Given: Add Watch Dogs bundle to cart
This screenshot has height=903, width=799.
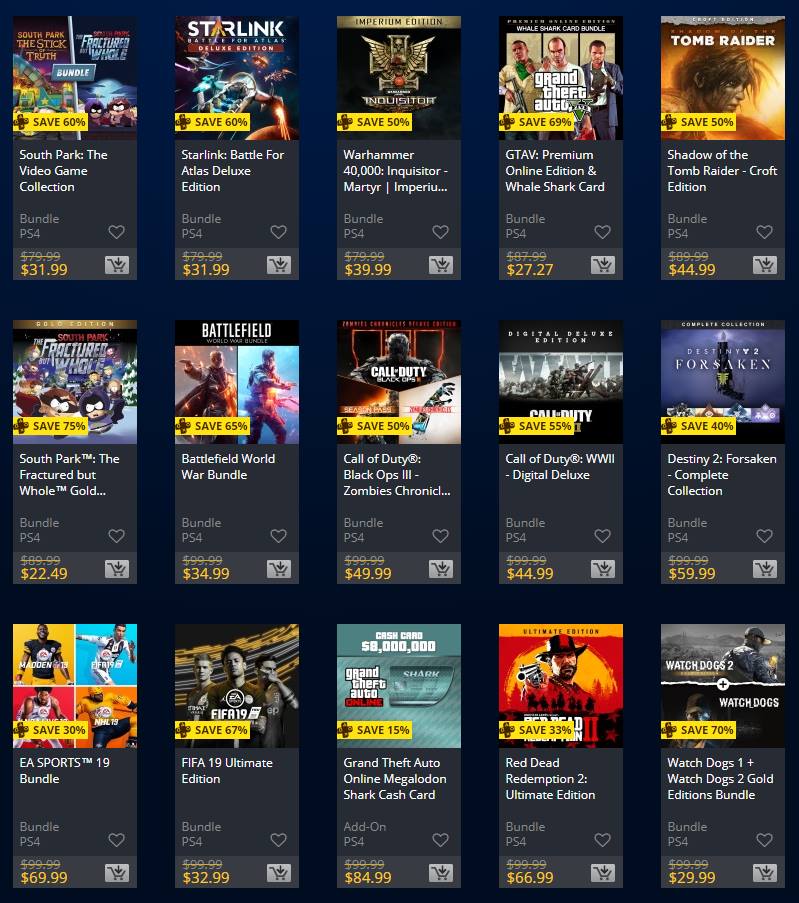Looking at the screenshot, I should [x=765, y=873].
